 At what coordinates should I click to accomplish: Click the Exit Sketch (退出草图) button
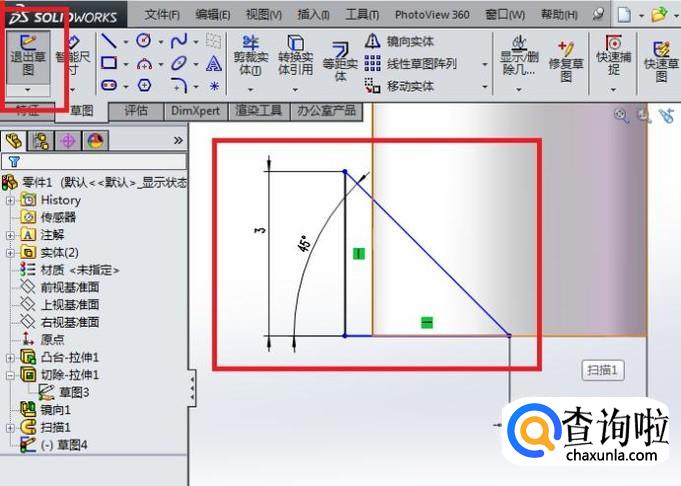[28, 57]
